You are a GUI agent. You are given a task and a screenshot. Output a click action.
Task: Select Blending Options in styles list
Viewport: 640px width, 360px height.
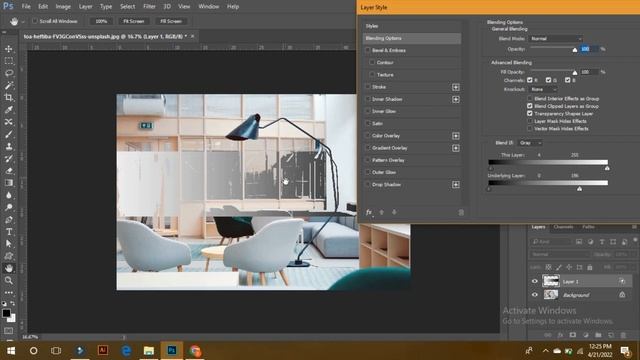[412, 38]
